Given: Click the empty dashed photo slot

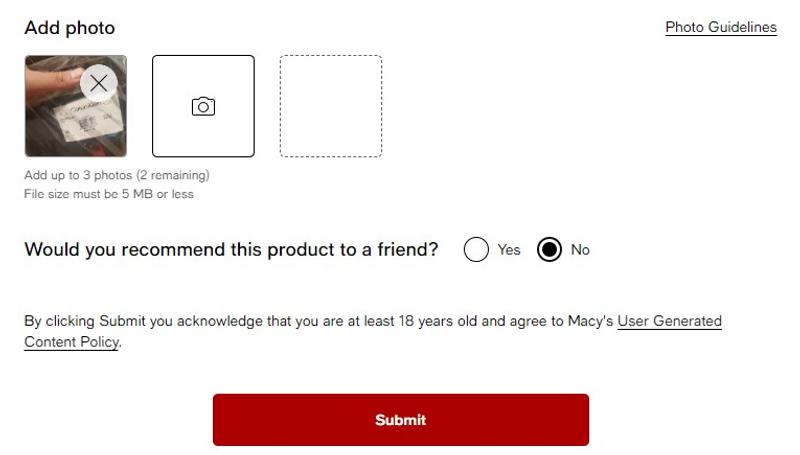Looking at the screenshot, I should click(330, 106).
